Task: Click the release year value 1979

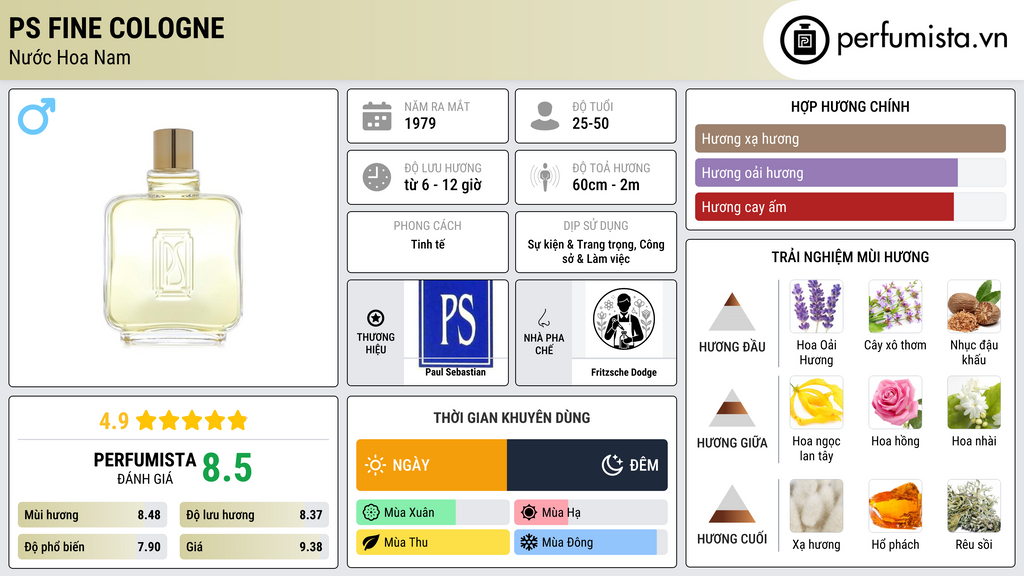Action: [x=420, y=123]
